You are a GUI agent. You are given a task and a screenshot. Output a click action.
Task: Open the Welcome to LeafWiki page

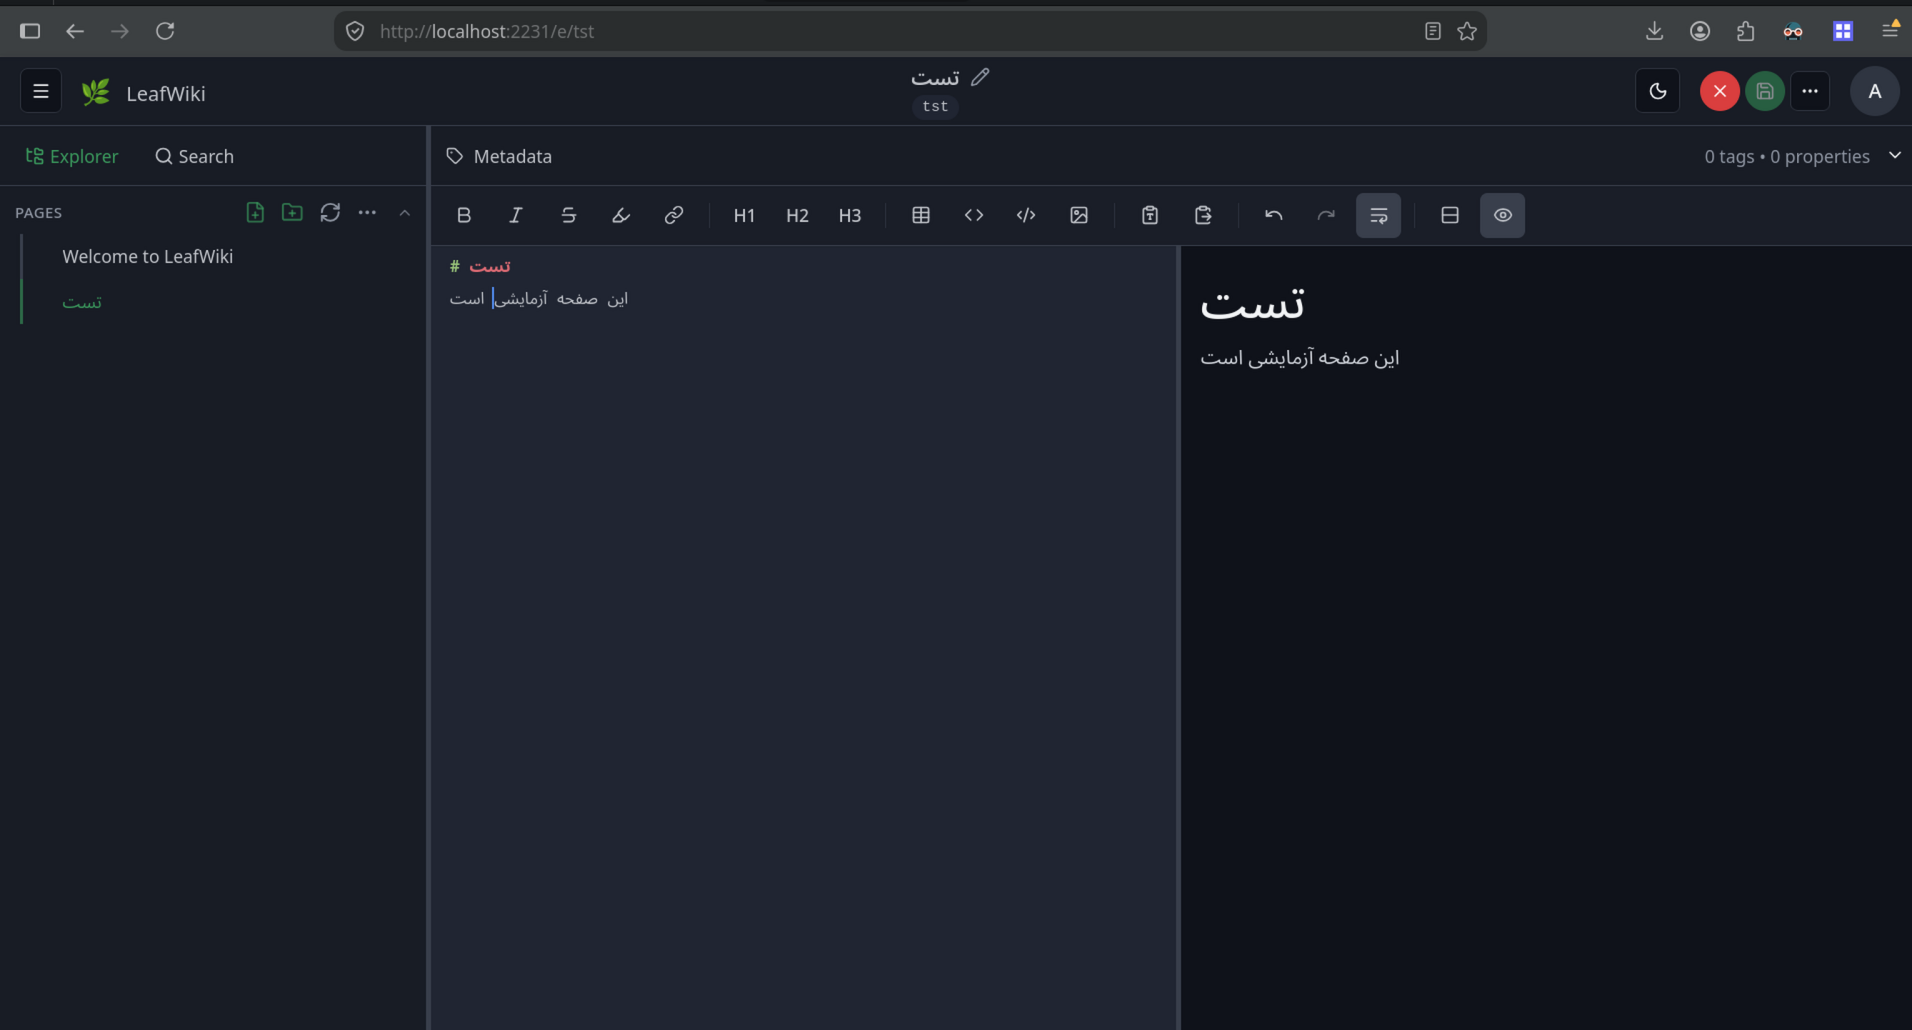[x=147, y=256]
